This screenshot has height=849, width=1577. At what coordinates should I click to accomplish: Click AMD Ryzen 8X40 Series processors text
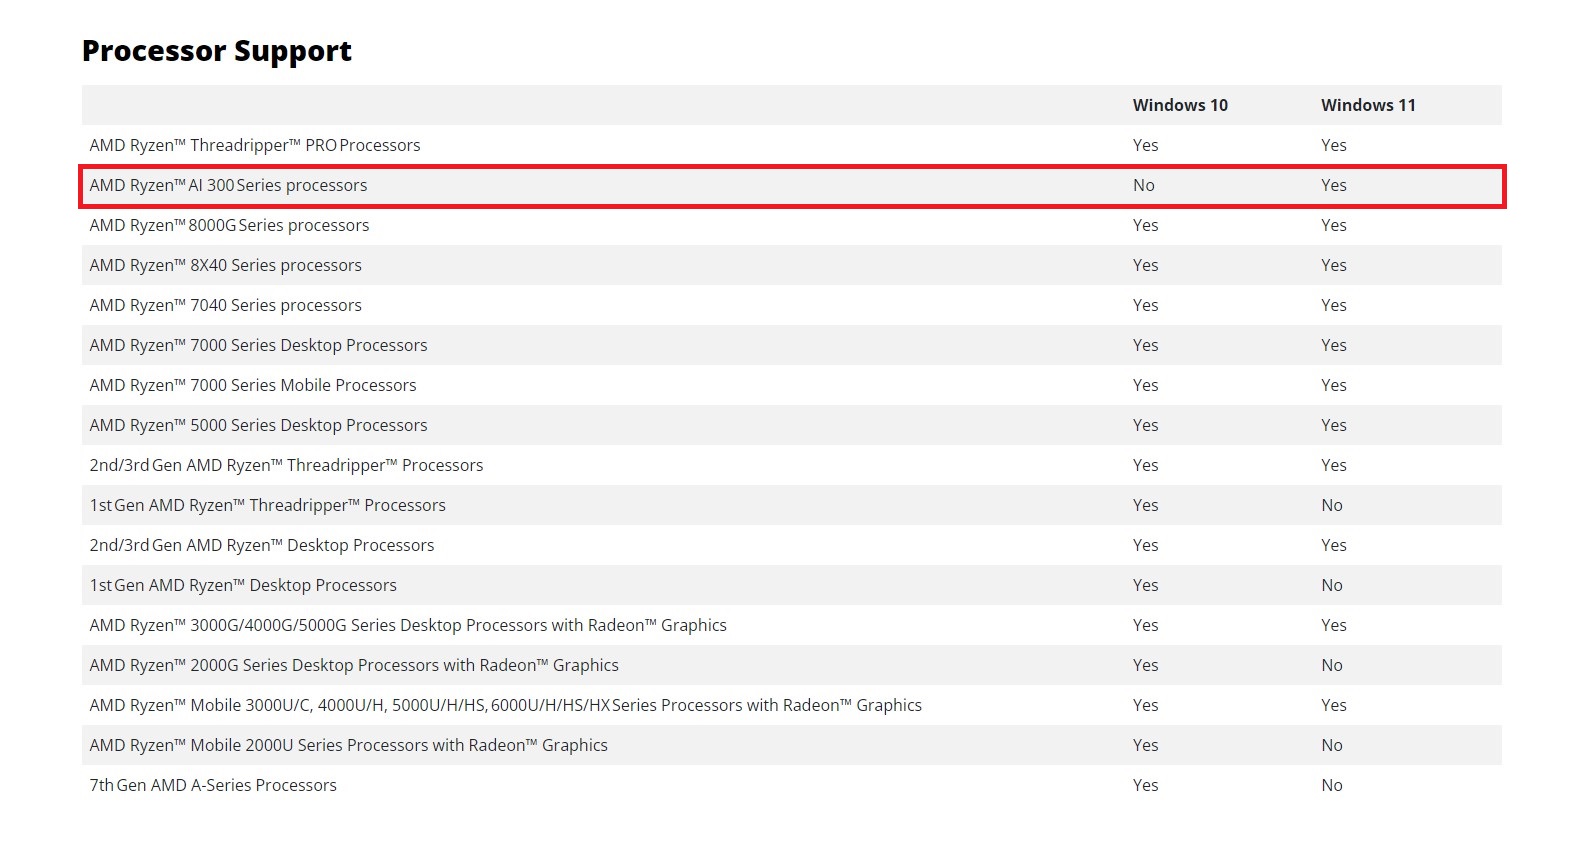click(225, 265)
